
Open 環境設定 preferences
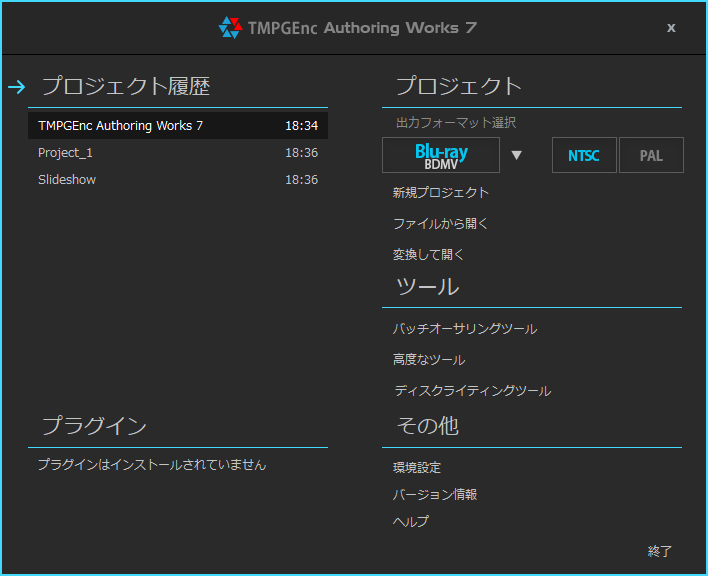417,468
